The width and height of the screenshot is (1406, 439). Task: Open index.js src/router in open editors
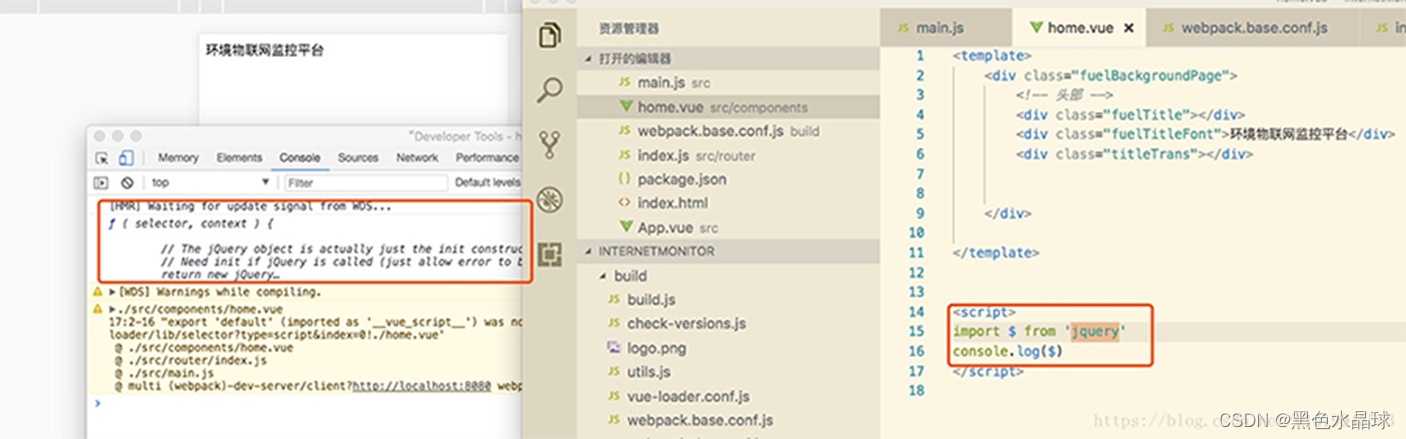729,155
